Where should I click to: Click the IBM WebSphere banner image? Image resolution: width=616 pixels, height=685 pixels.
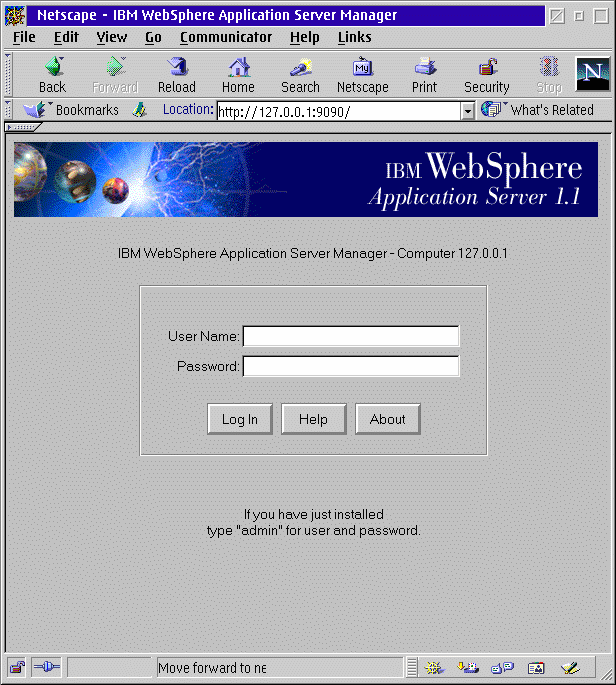[306, 180]
